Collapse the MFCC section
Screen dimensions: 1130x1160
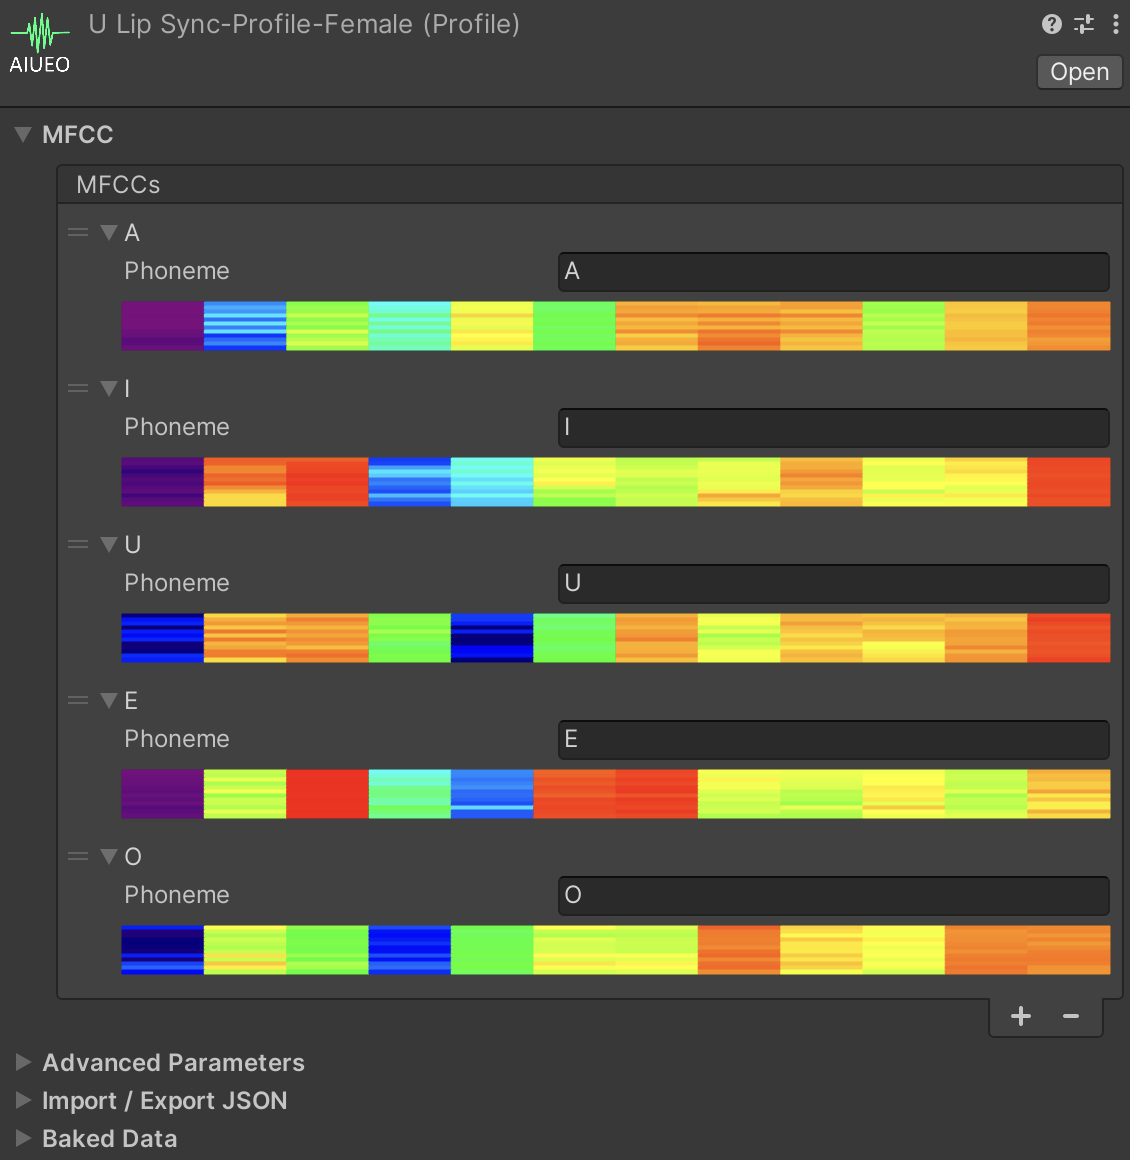pyautogui.click(x=23, y=134)
